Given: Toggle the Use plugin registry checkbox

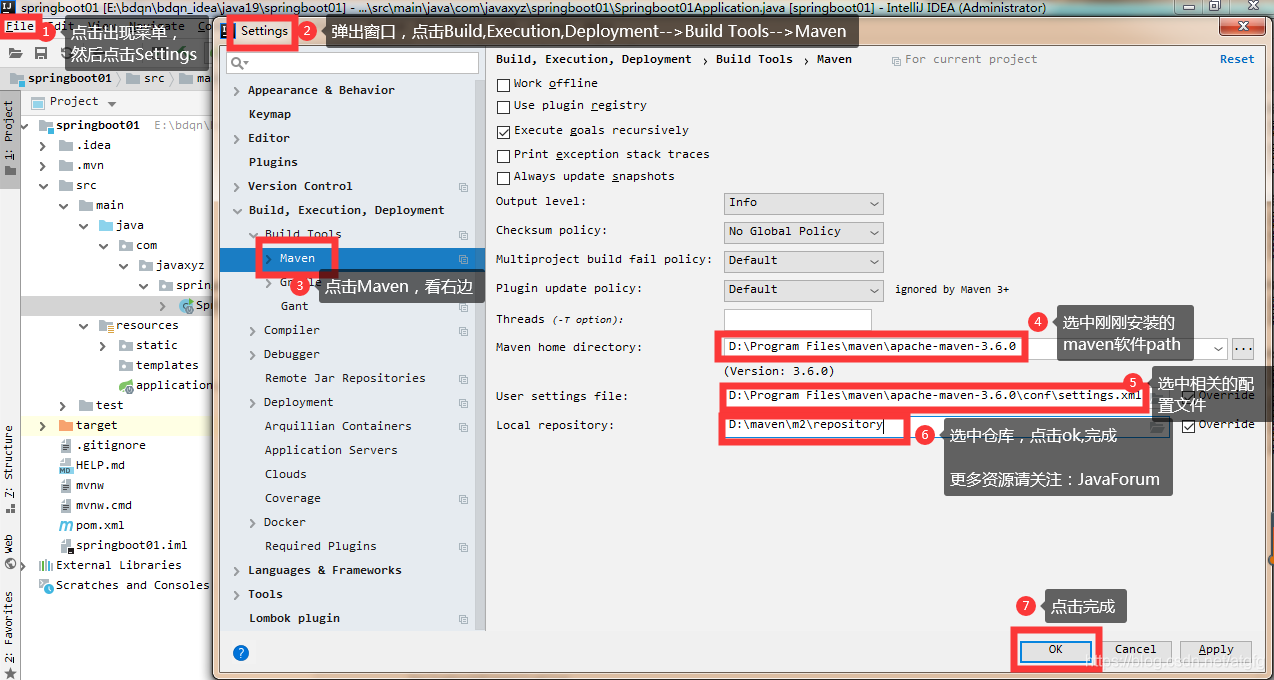Looking at the screenshot, I should (504, 106).
